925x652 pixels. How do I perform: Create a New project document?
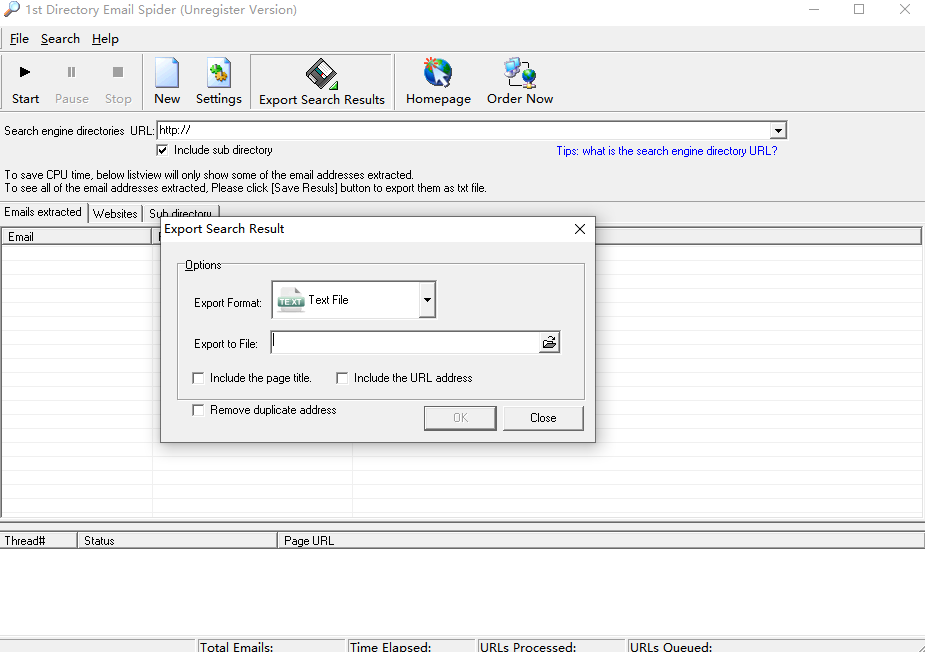click(167, 73)
